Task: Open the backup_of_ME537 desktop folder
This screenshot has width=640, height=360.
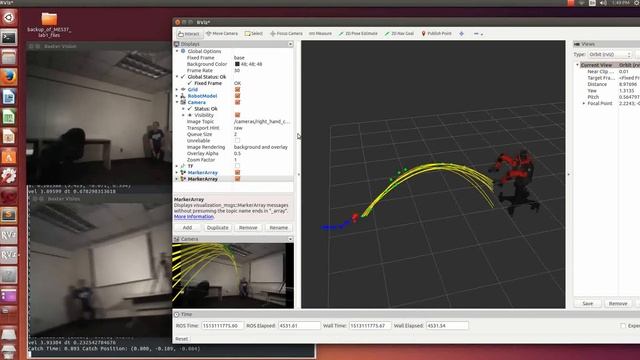Action: 49,24
